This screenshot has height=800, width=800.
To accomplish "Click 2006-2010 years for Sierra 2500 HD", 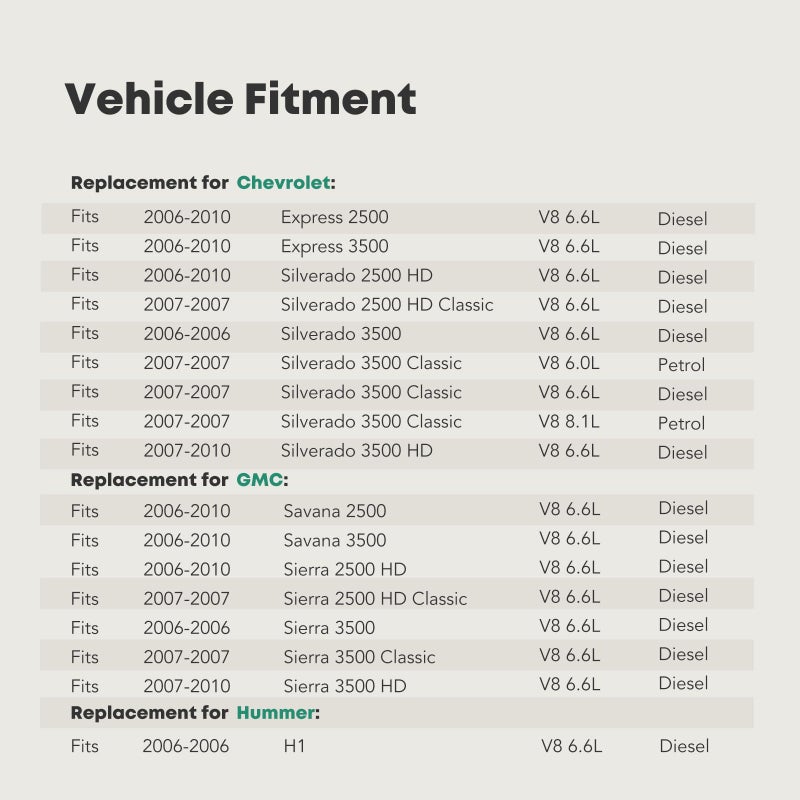I will coord(187,569).
